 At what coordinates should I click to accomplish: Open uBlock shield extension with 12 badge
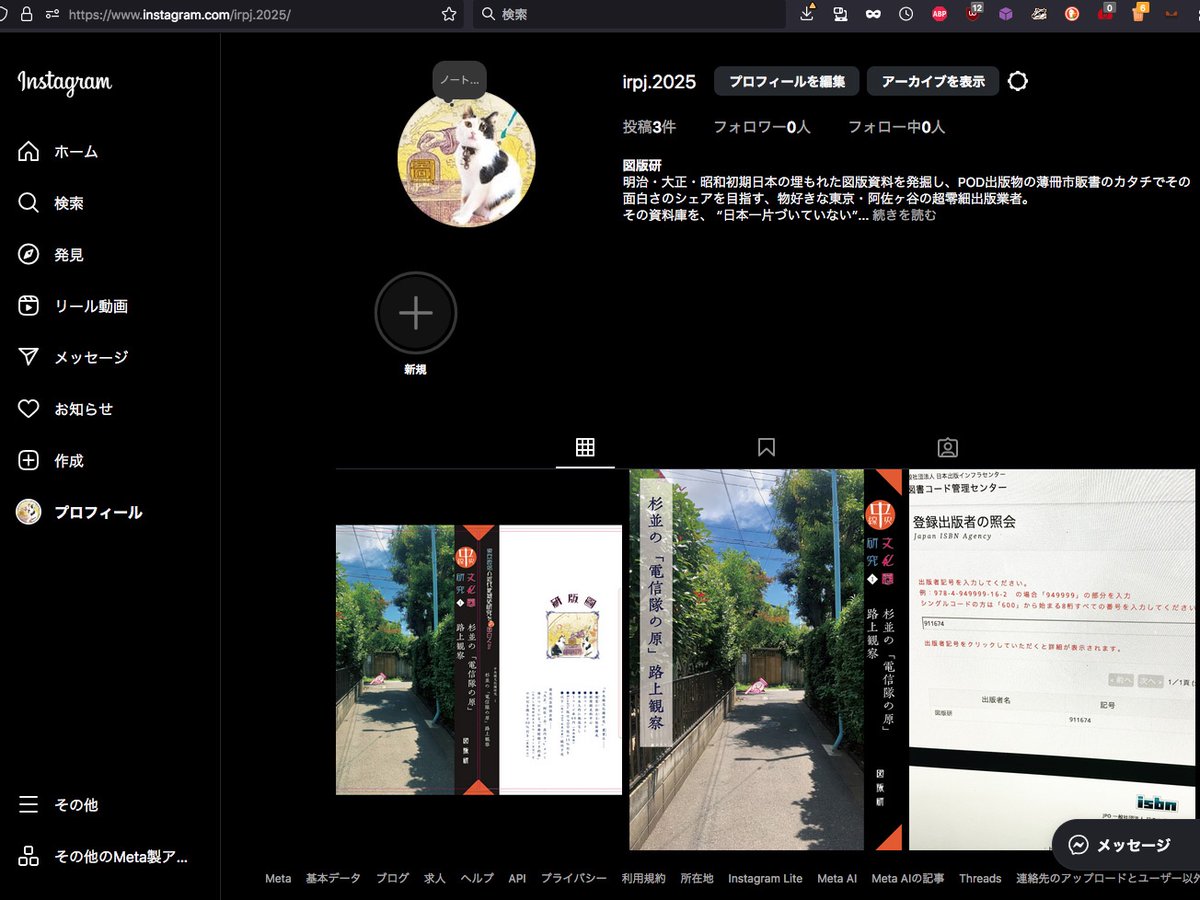pos(974,13)
